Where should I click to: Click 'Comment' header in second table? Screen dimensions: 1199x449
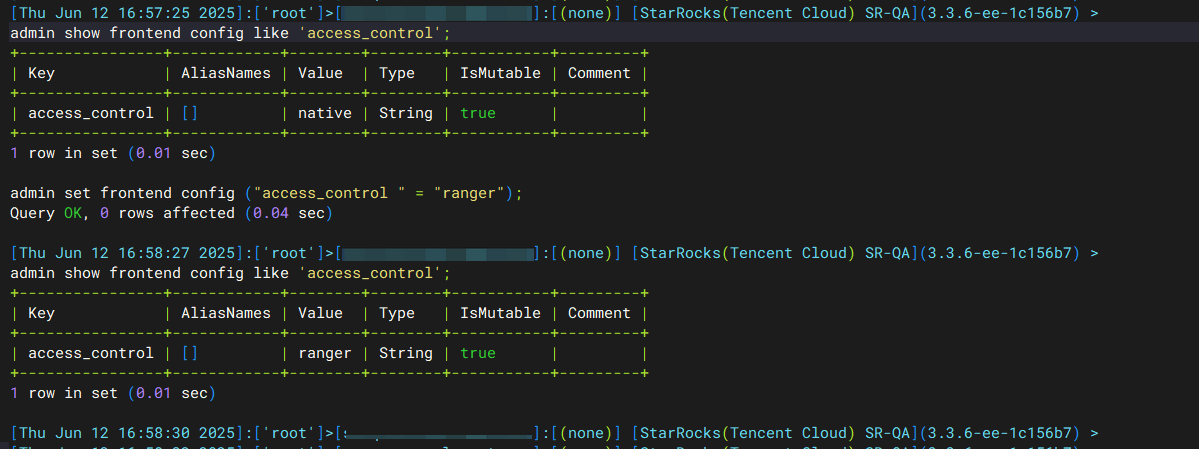(x=599, y=314)
